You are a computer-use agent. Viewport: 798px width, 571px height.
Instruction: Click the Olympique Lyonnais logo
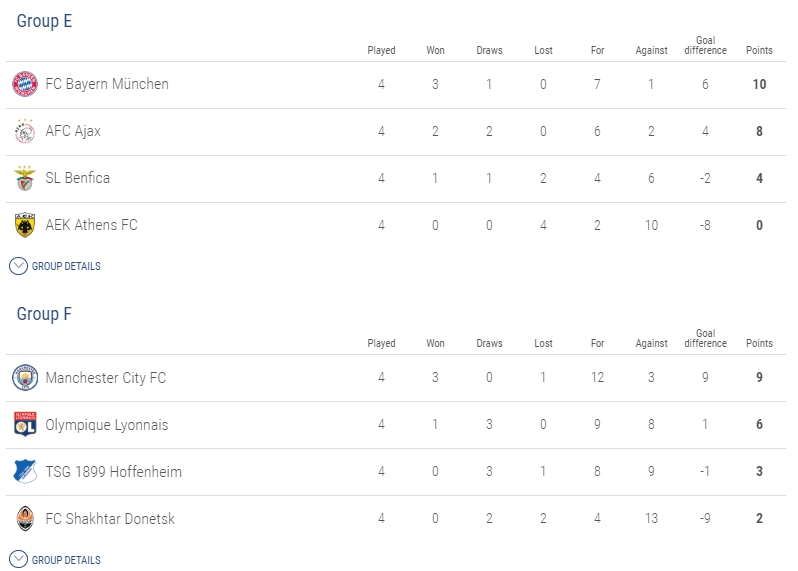[25, 425]
